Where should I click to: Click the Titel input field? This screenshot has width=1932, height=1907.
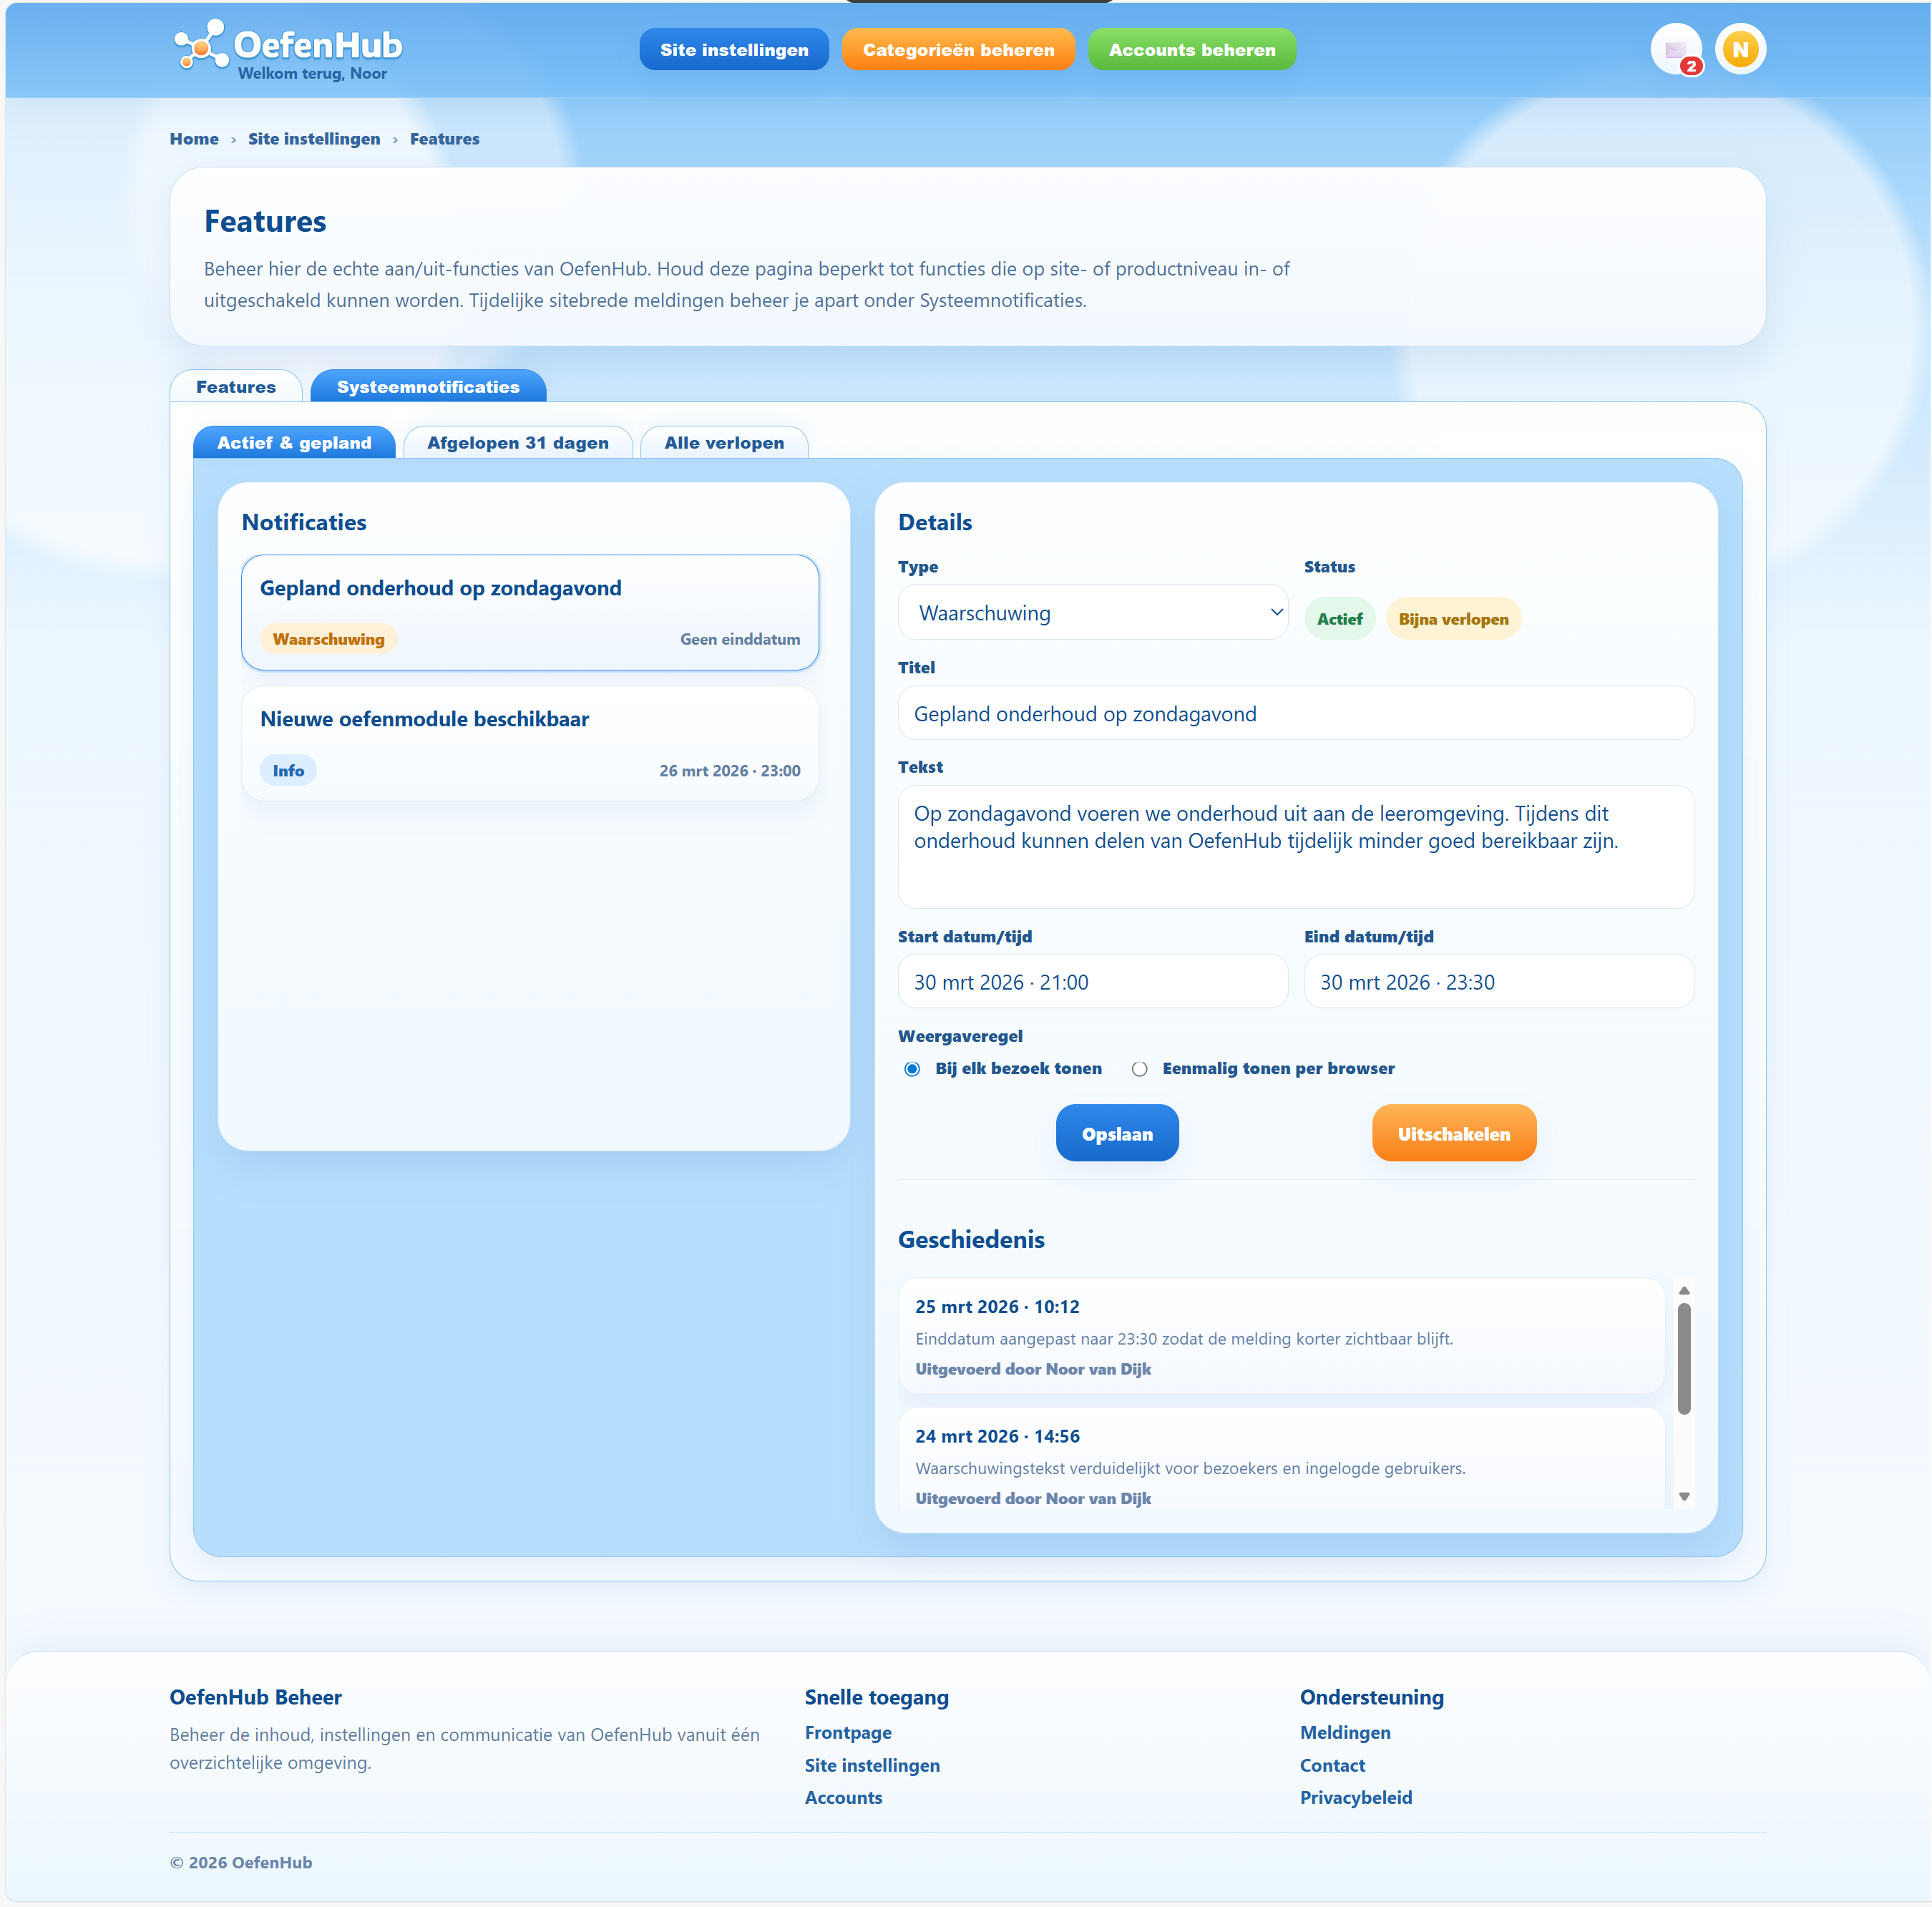tap(1296, 713)
